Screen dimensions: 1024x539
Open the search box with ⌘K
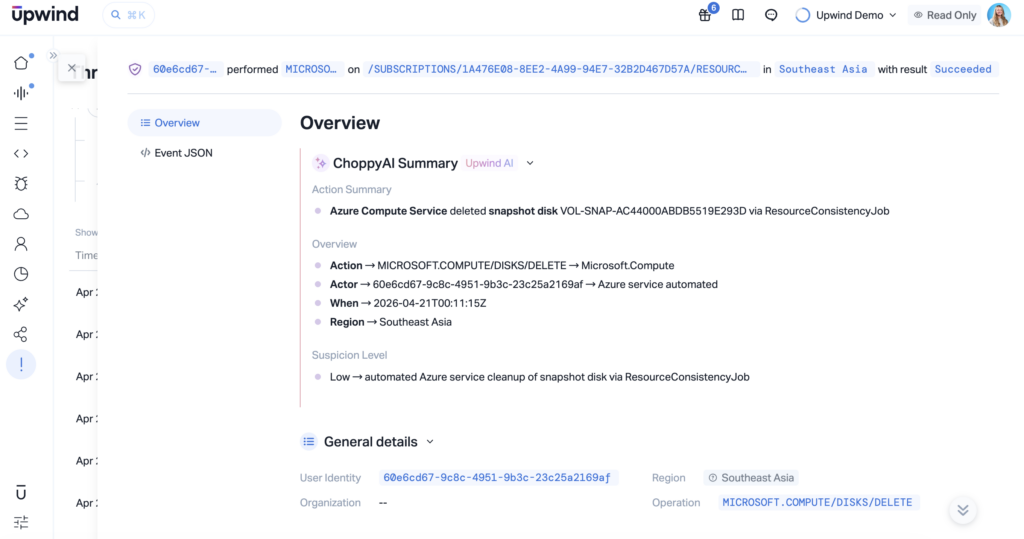coord(129,15)
